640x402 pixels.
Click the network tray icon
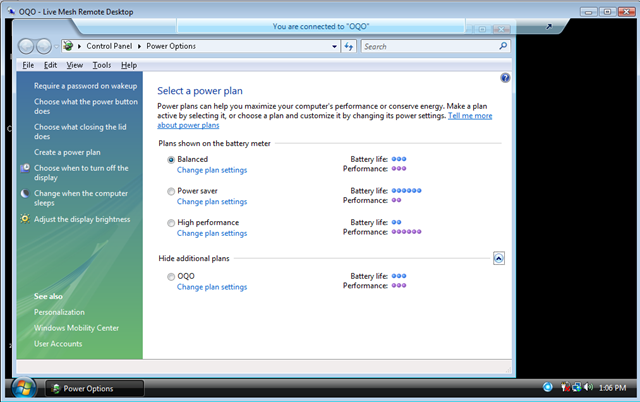tap(577, 387)
